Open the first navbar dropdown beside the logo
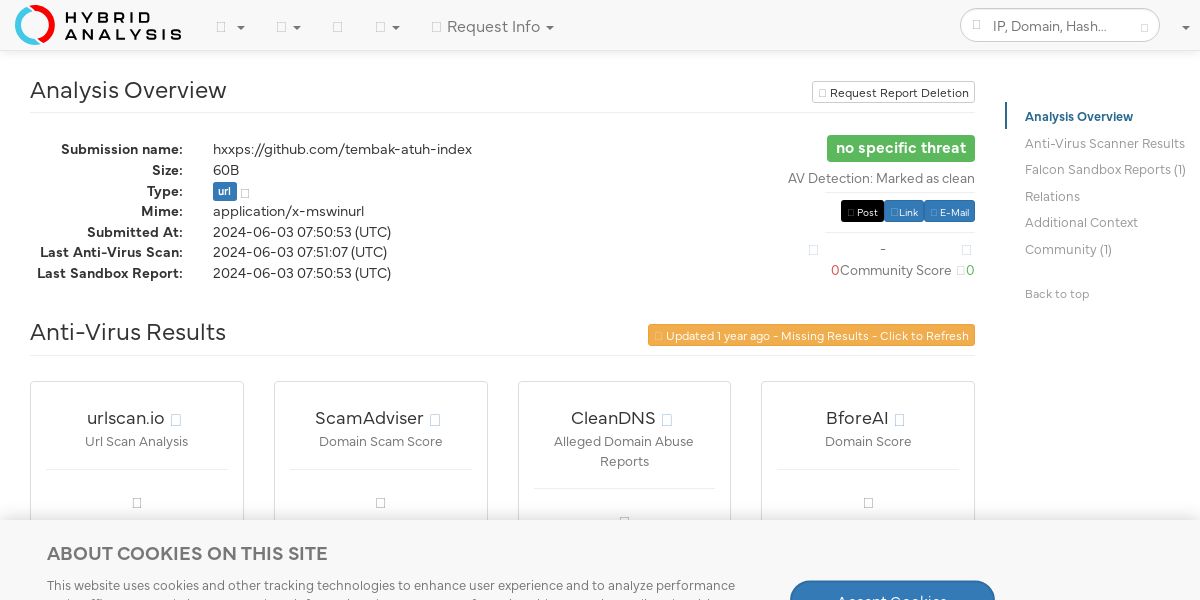 230,27
